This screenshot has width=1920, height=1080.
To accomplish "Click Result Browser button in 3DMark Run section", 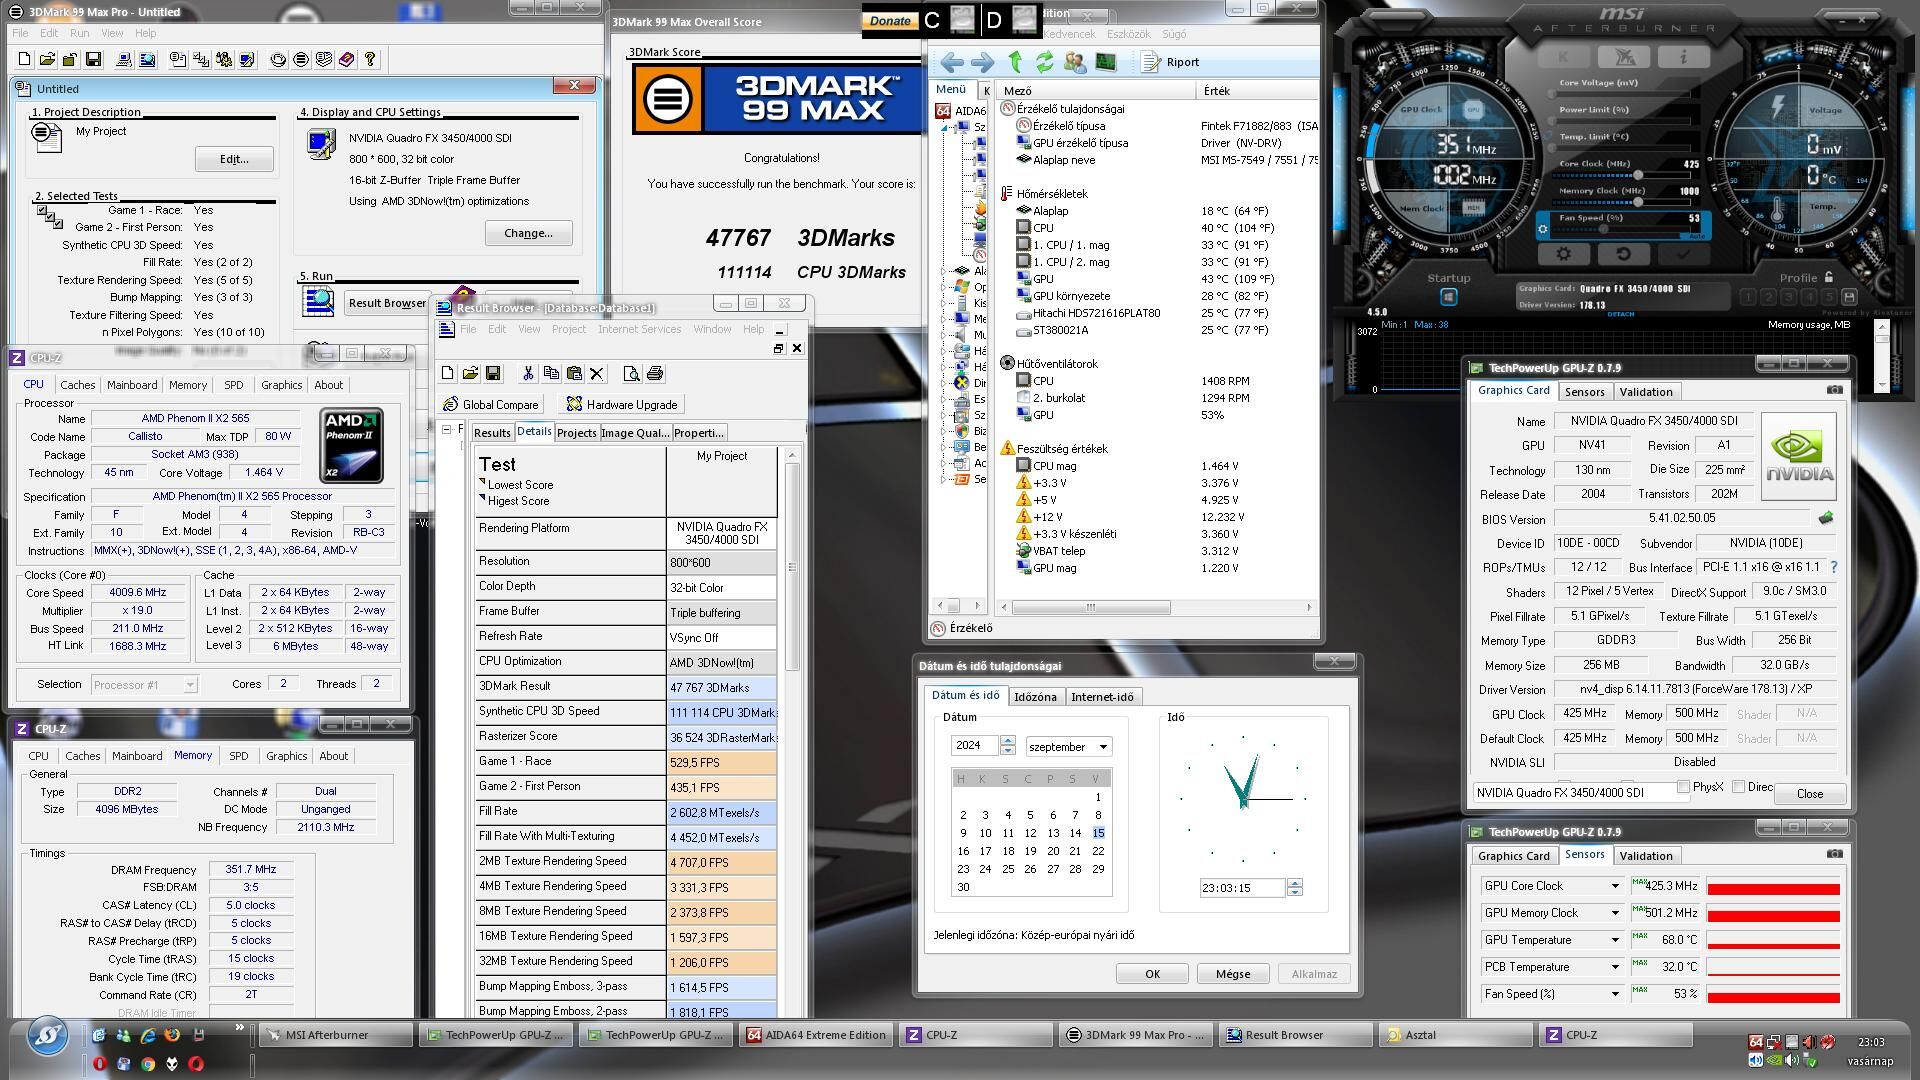I will [386, 303].
